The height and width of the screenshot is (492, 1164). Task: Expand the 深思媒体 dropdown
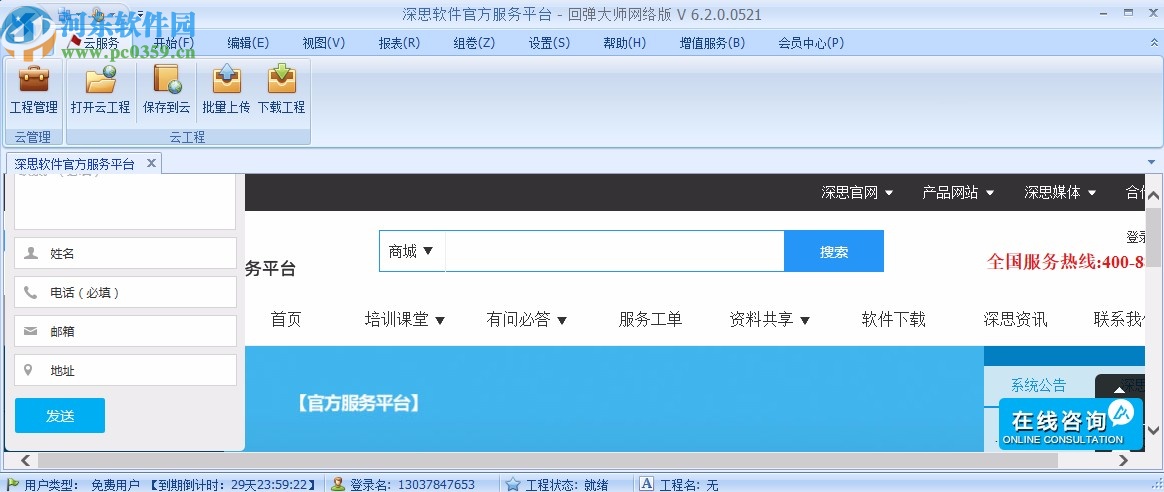click(1060, 193)
